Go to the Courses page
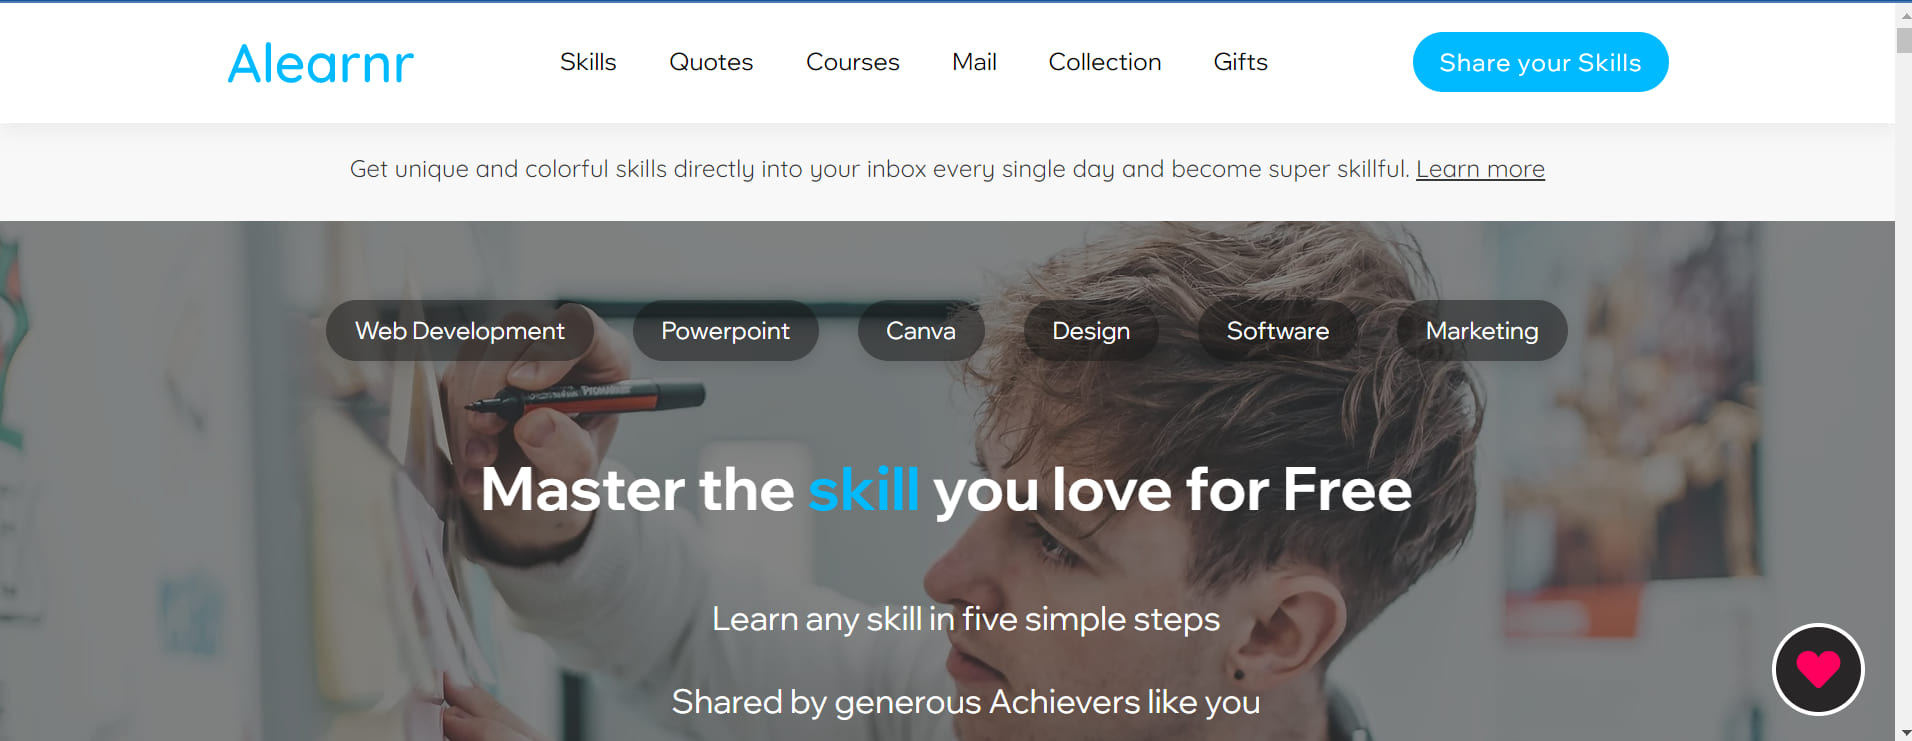Screen dimensions: 1912x741 click(853, 62)
